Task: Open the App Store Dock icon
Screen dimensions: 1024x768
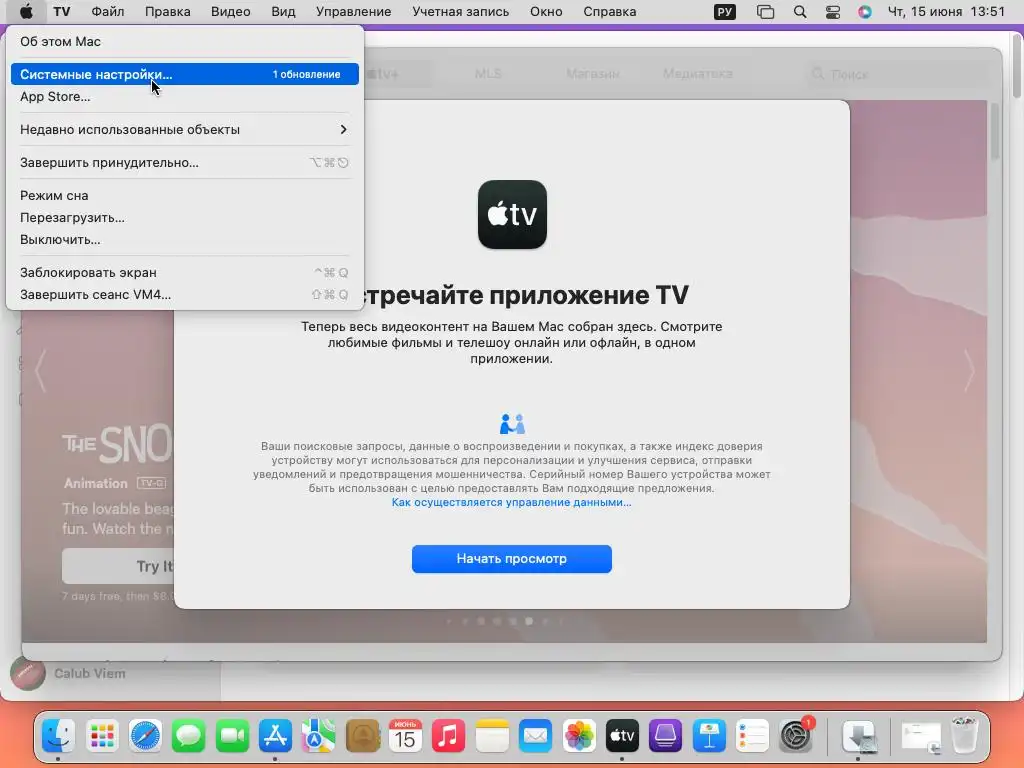Action: click(x=275, y=736)
